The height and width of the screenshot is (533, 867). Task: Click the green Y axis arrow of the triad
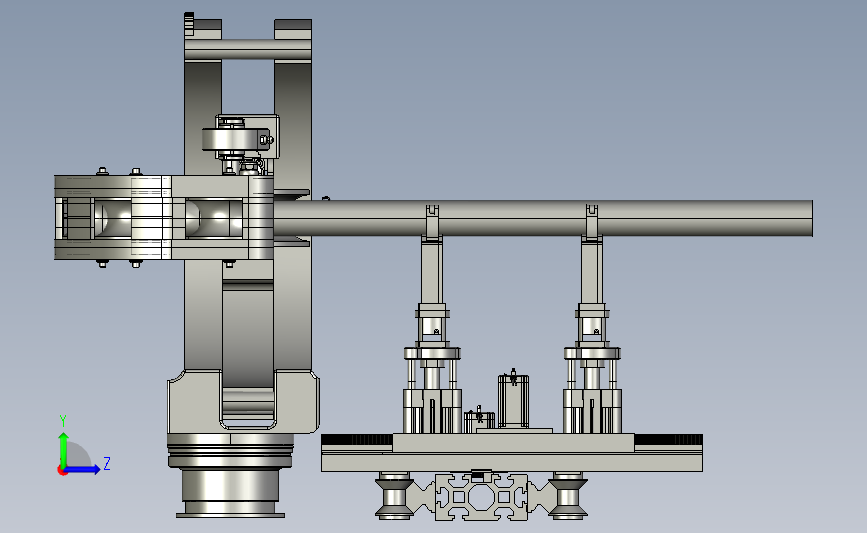tap(64, 449)
